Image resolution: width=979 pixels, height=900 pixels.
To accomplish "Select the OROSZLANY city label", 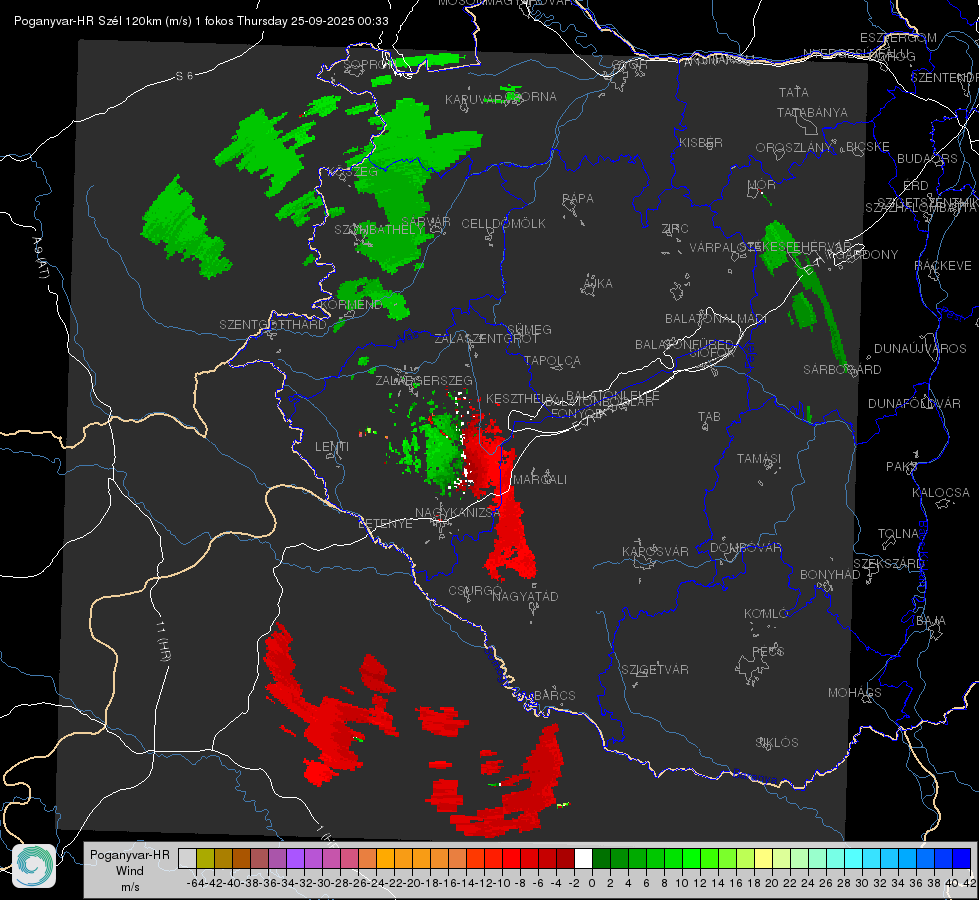I will pos(794,147).
